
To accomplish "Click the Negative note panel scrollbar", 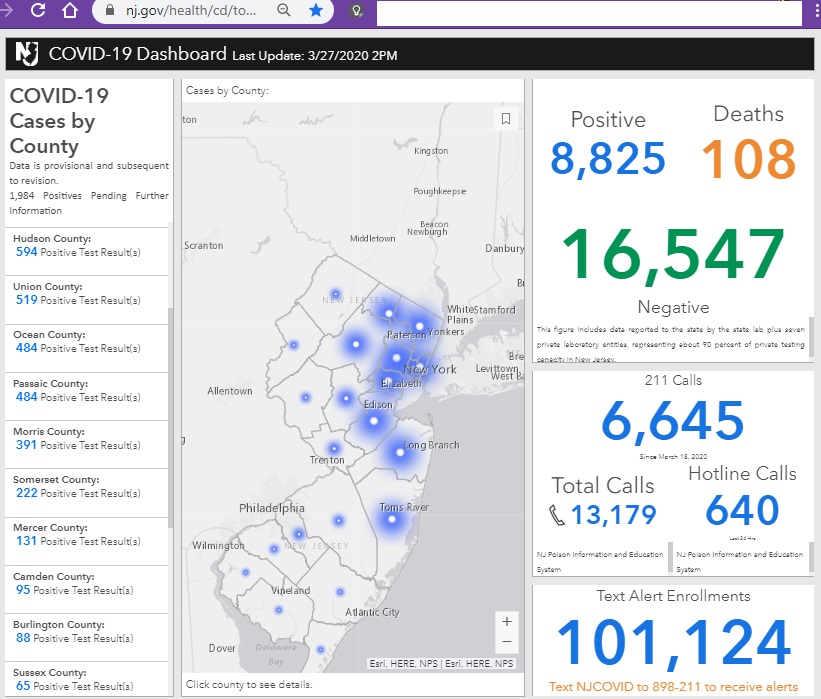I will (811, 338).
